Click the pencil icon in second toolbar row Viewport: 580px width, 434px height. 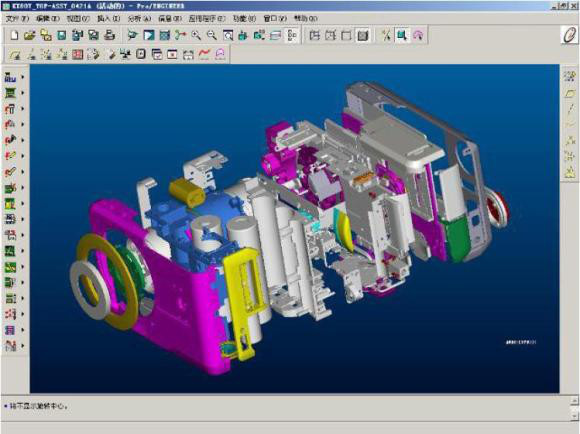[112, 55]
